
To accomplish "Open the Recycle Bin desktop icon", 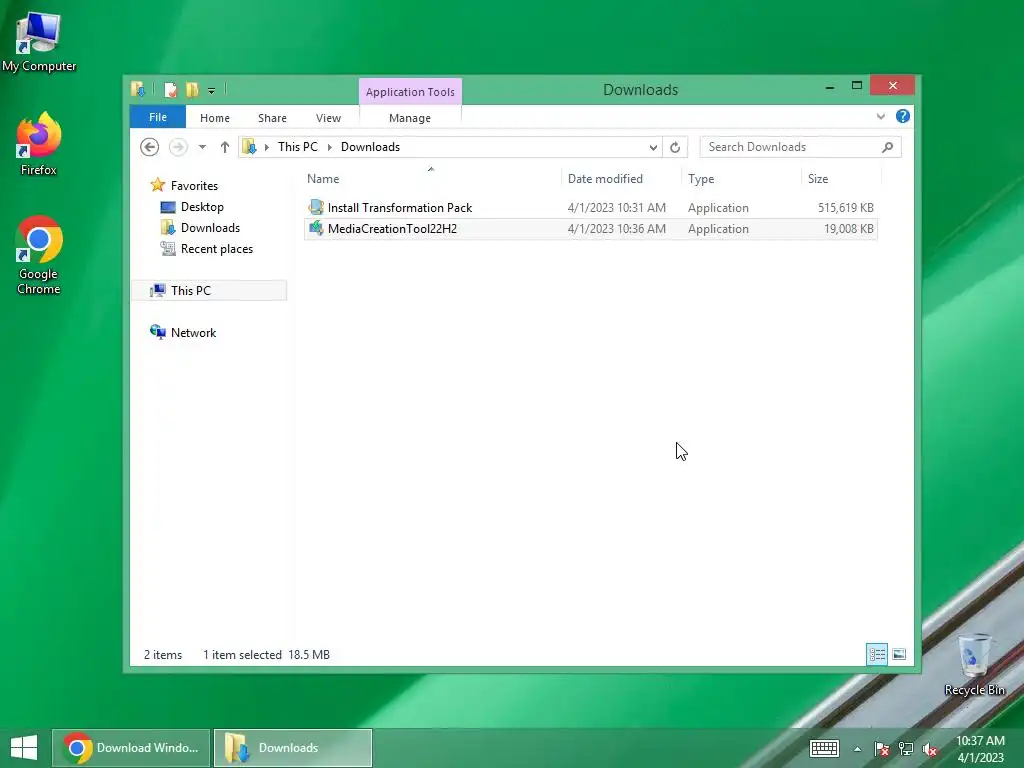I will [x=974, y=665].
